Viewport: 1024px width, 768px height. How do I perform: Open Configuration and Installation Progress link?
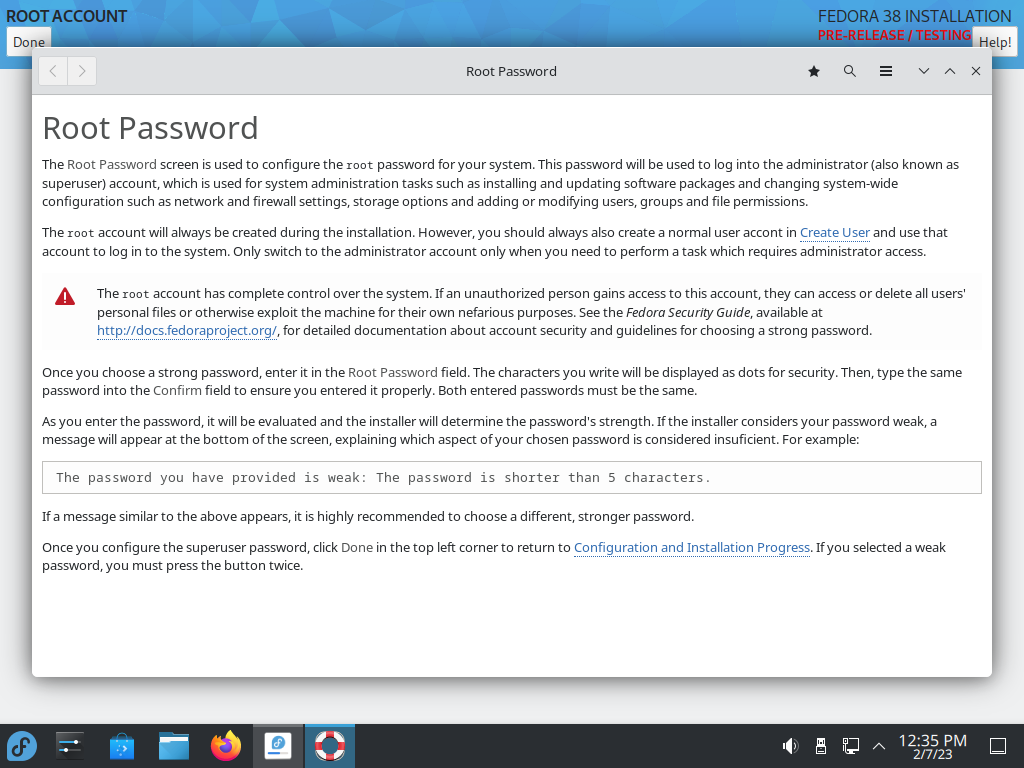692,547
